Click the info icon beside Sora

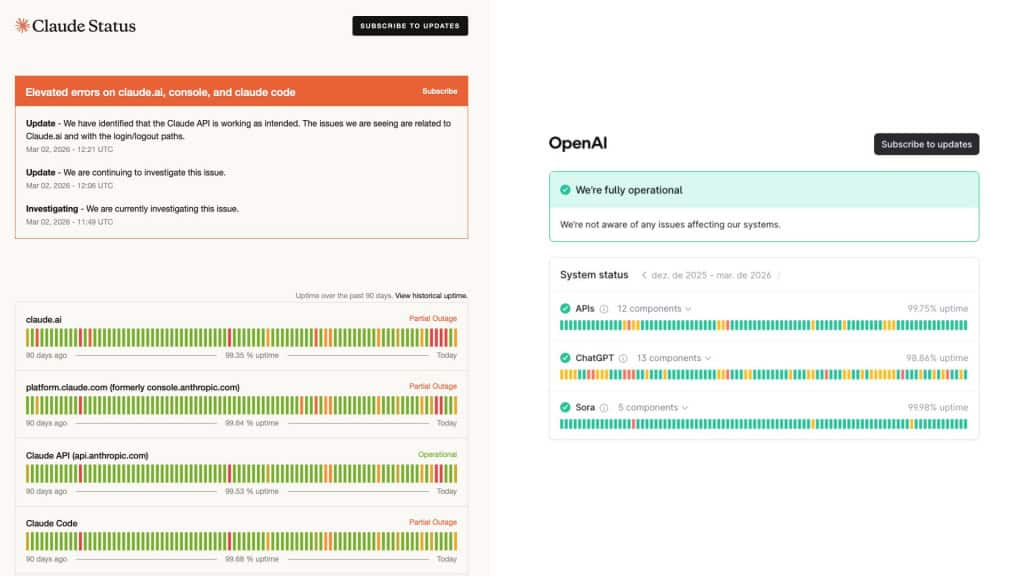pos(604,408)
